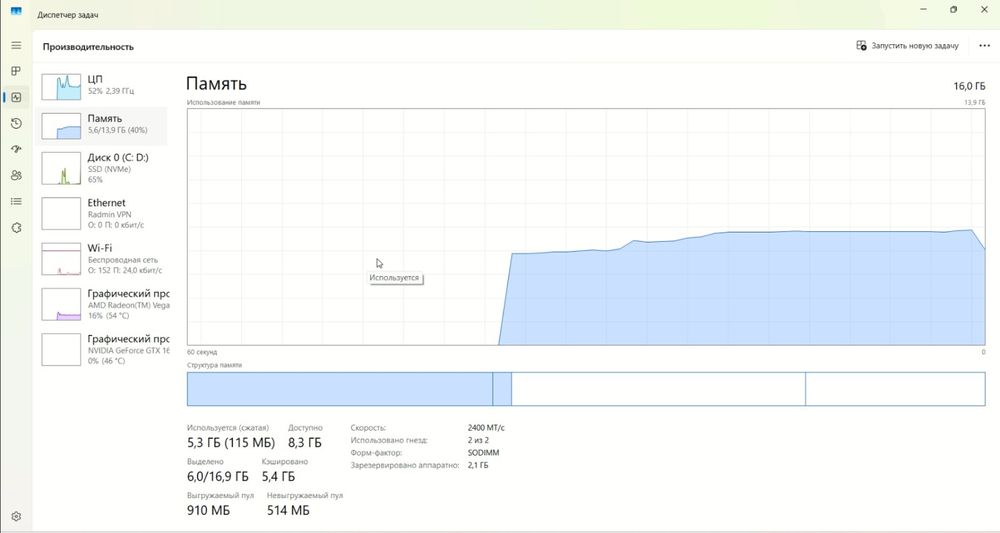
Task: Click the 'Структура памяти' label
Action: click(214, 365)
